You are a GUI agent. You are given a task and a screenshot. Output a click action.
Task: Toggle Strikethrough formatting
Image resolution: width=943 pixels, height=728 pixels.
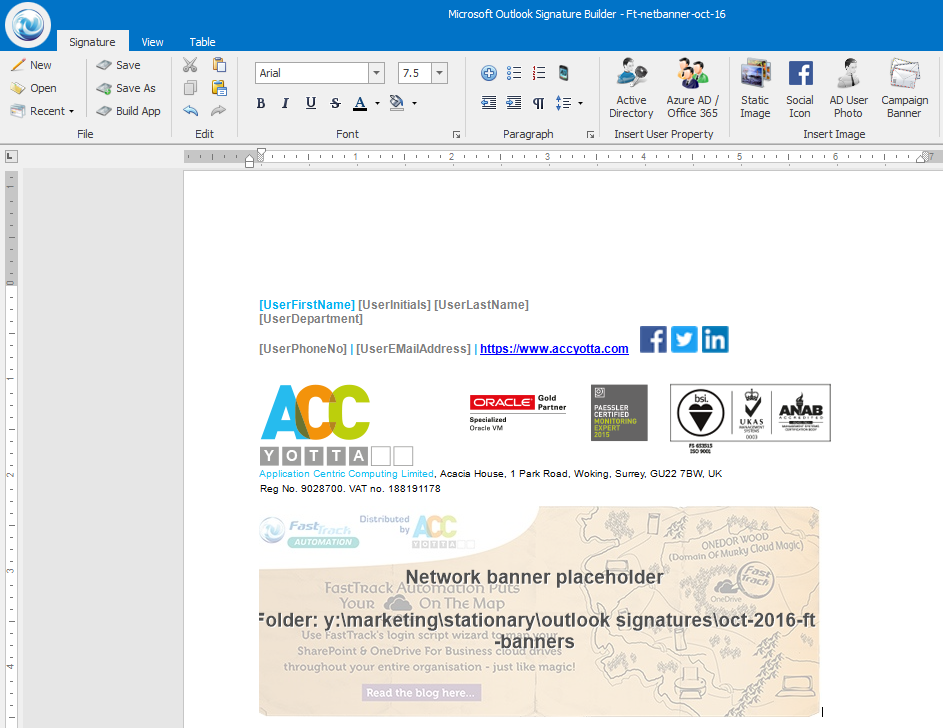click(x=335, y=103)
